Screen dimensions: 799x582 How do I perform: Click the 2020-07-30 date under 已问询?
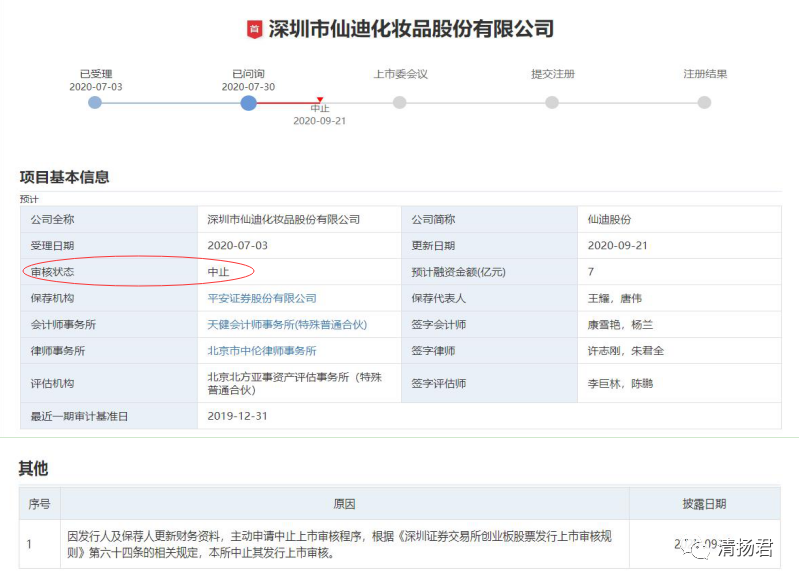click(248, 87)
